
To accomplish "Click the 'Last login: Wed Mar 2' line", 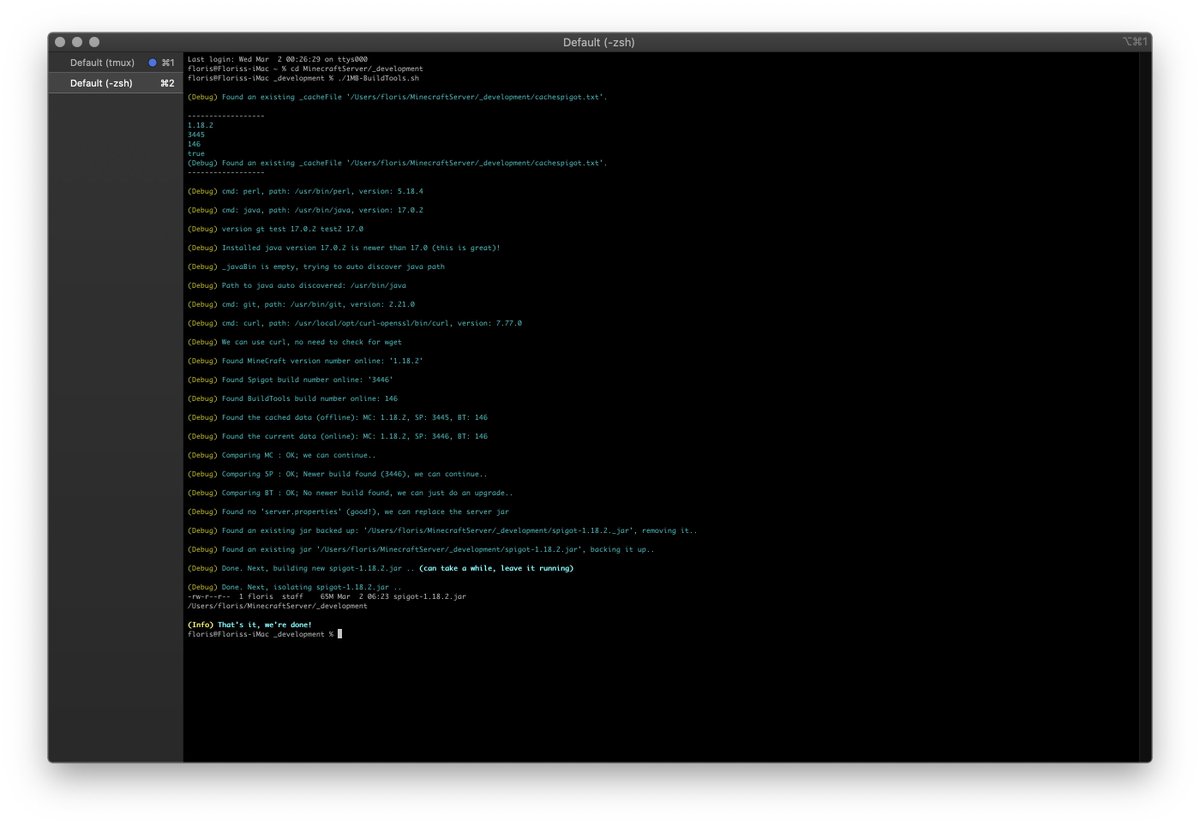I will 278,60.
